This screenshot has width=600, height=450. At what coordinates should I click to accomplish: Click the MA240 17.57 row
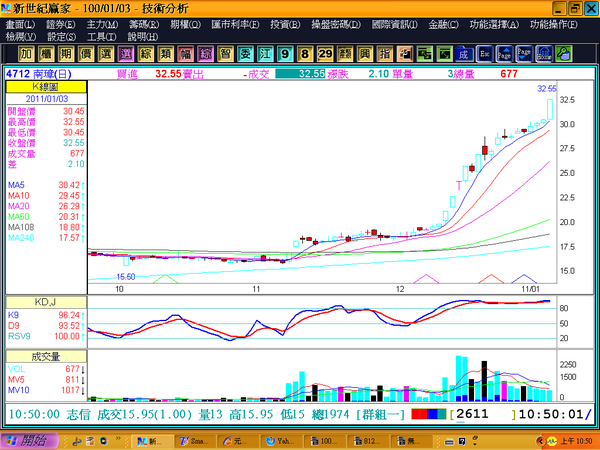tap(46, 238)
